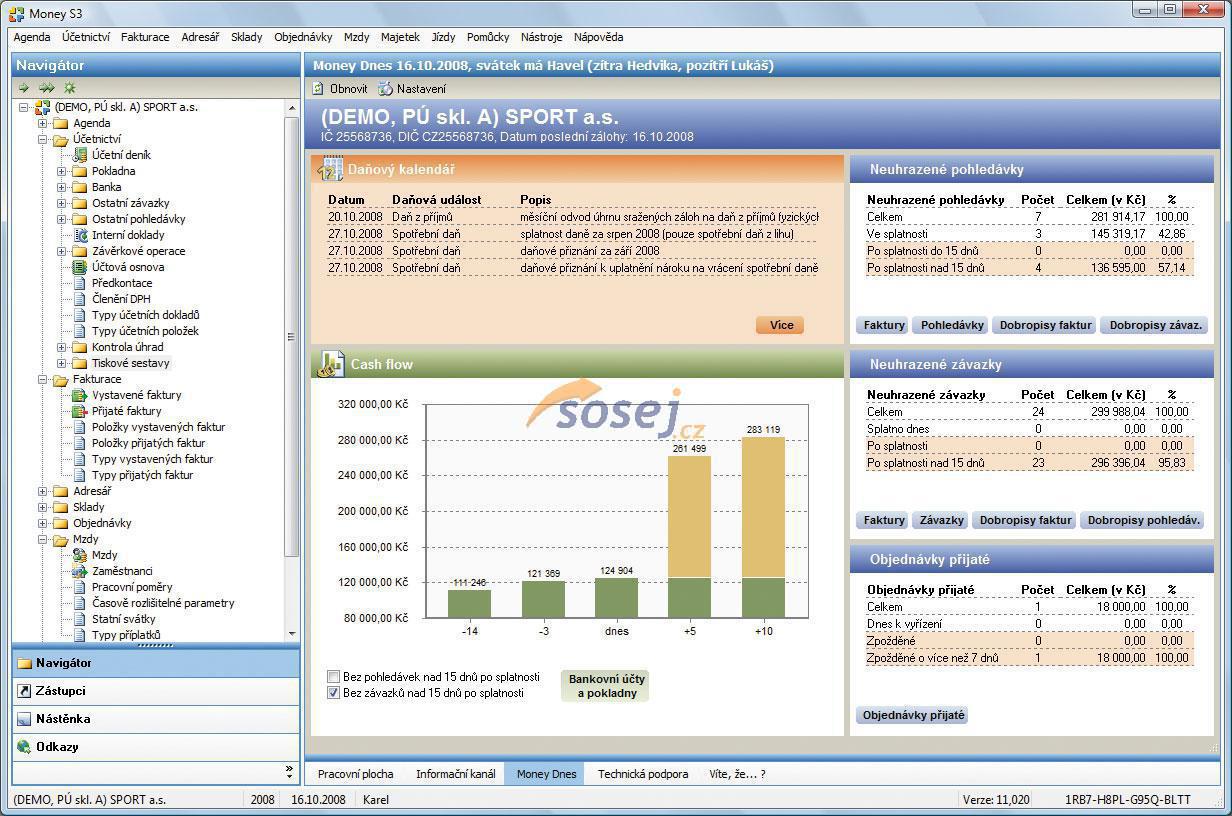
Task: Select Statní svátky document icon
Action: pyautogui.click(x=80, y=619)
